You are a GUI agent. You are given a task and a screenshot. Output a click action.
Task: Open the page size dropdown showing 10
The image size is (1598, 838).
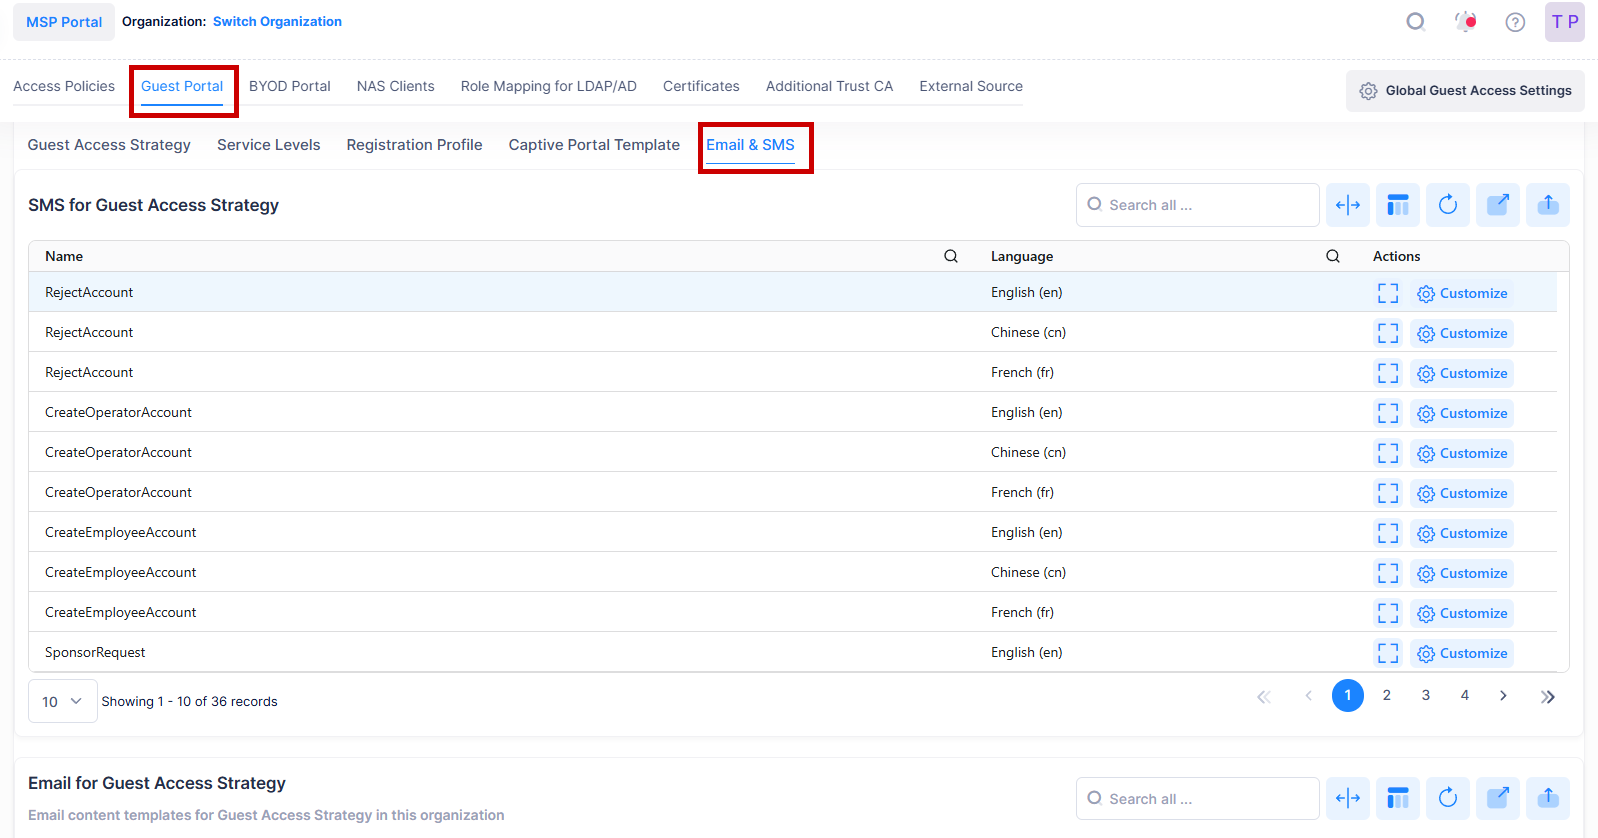coord(62,701)
